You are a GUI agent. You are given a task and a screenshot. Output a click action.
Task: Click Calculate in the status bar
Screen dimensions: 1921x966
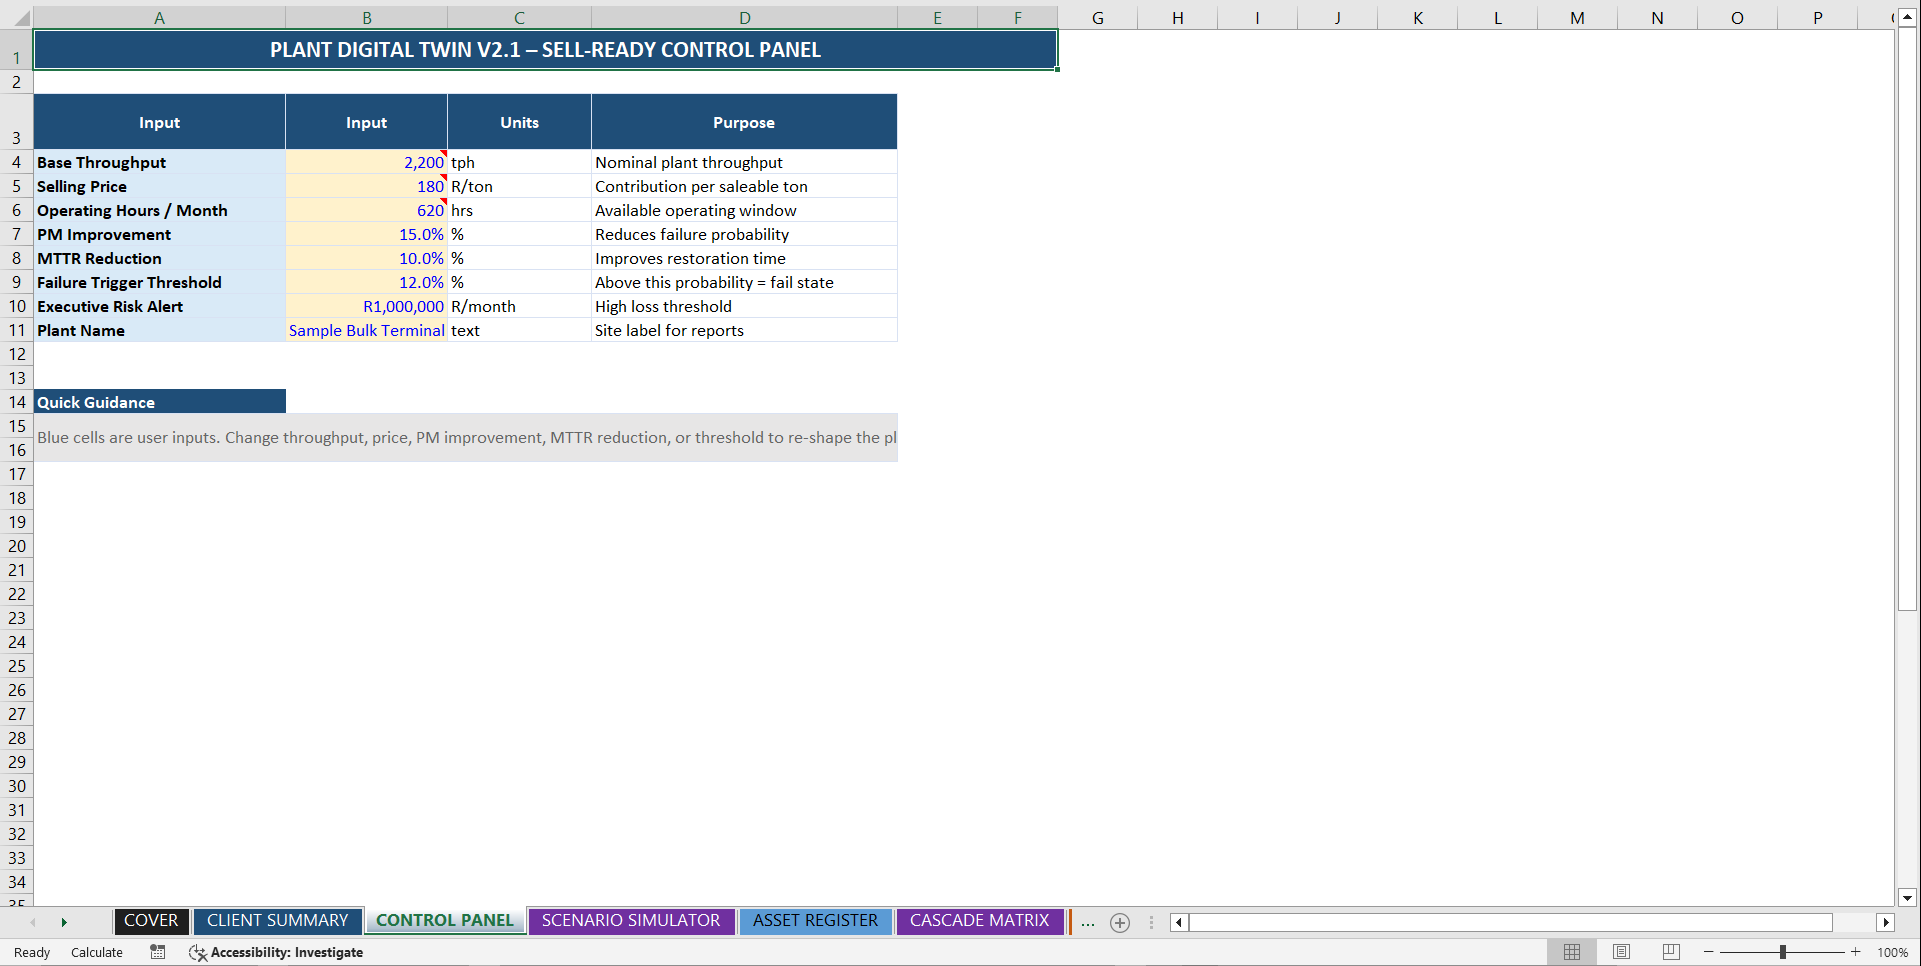[x=96, y=952]
